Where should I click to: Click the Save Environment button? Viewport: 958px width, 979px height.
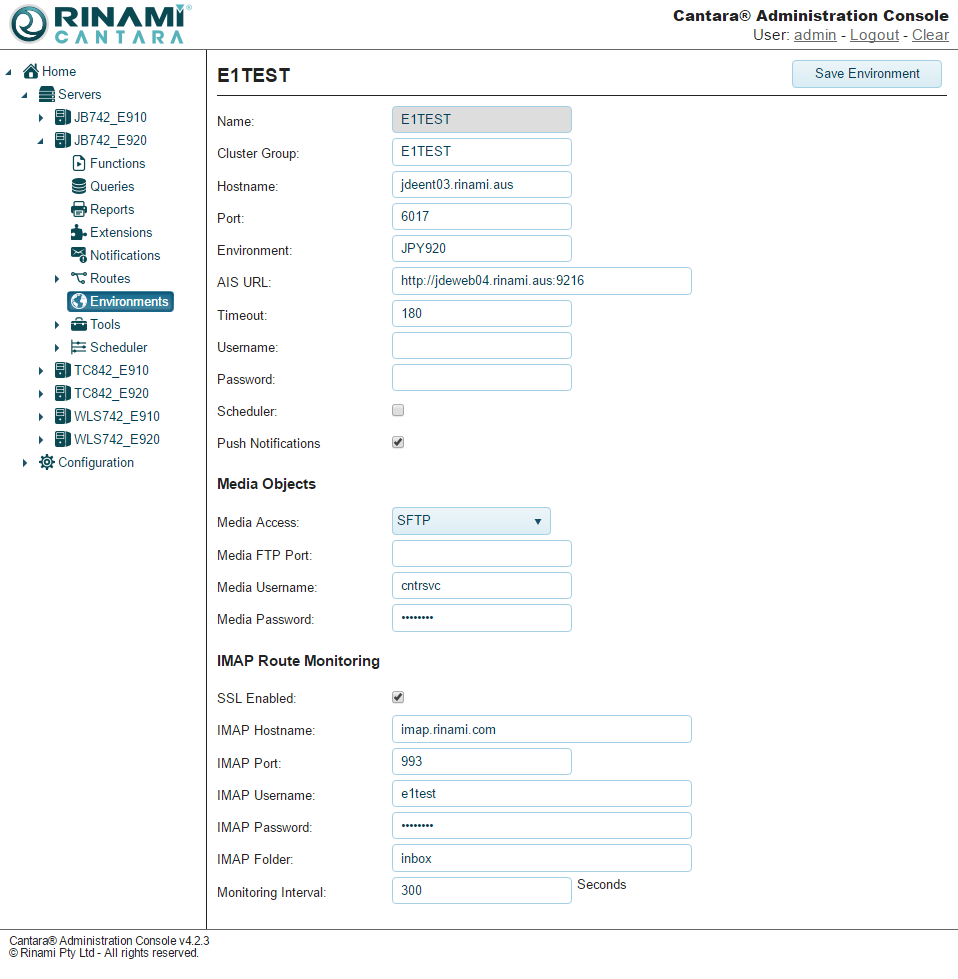coord(866,74)
